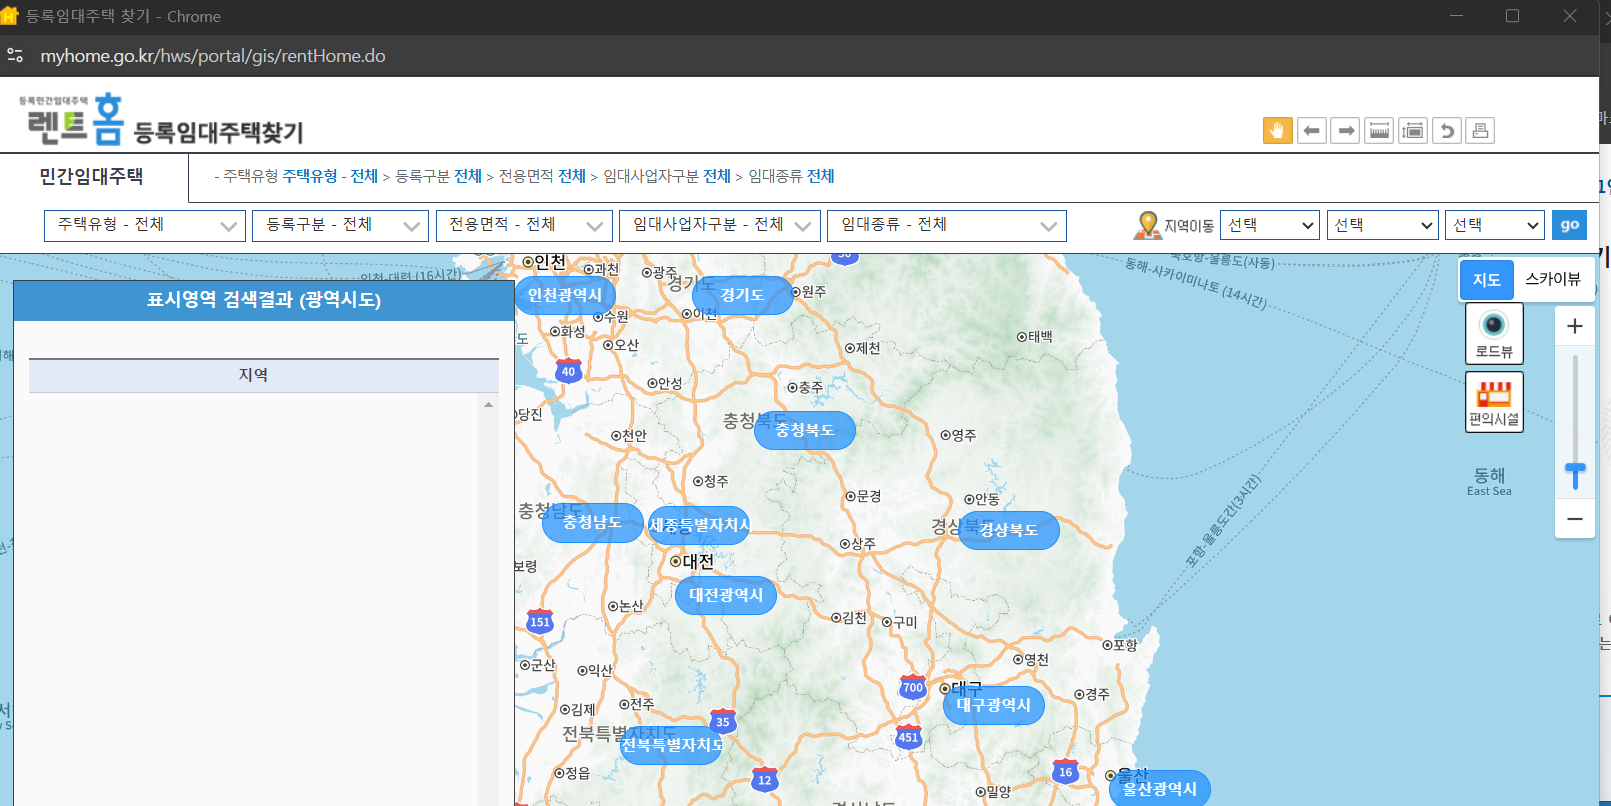Zoom out the map with minus
1611x806 pixels.
(x=1575, y=519)
